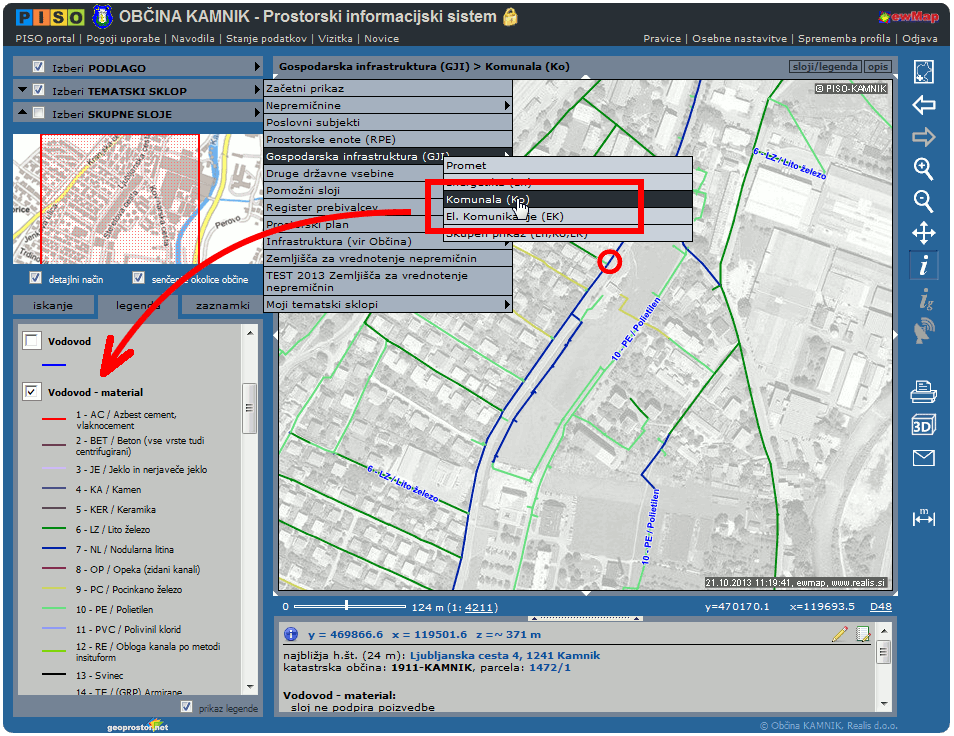Screen dimensions: 954x736
Task: Click the zoom out magnifier tool
Action: point(923,201)
